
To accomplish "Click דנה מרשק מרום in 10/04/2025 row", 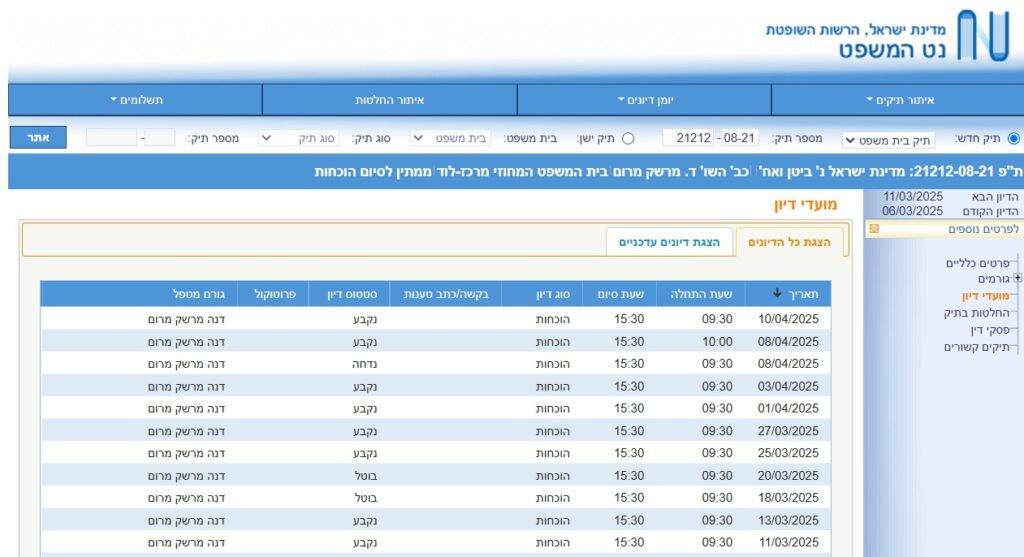I will tap(186, 319).
